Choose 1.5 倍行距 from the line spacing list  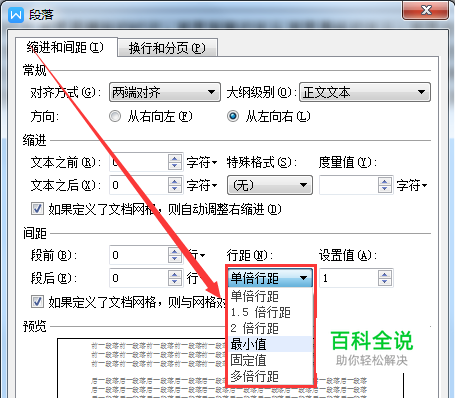coord(271,312)
